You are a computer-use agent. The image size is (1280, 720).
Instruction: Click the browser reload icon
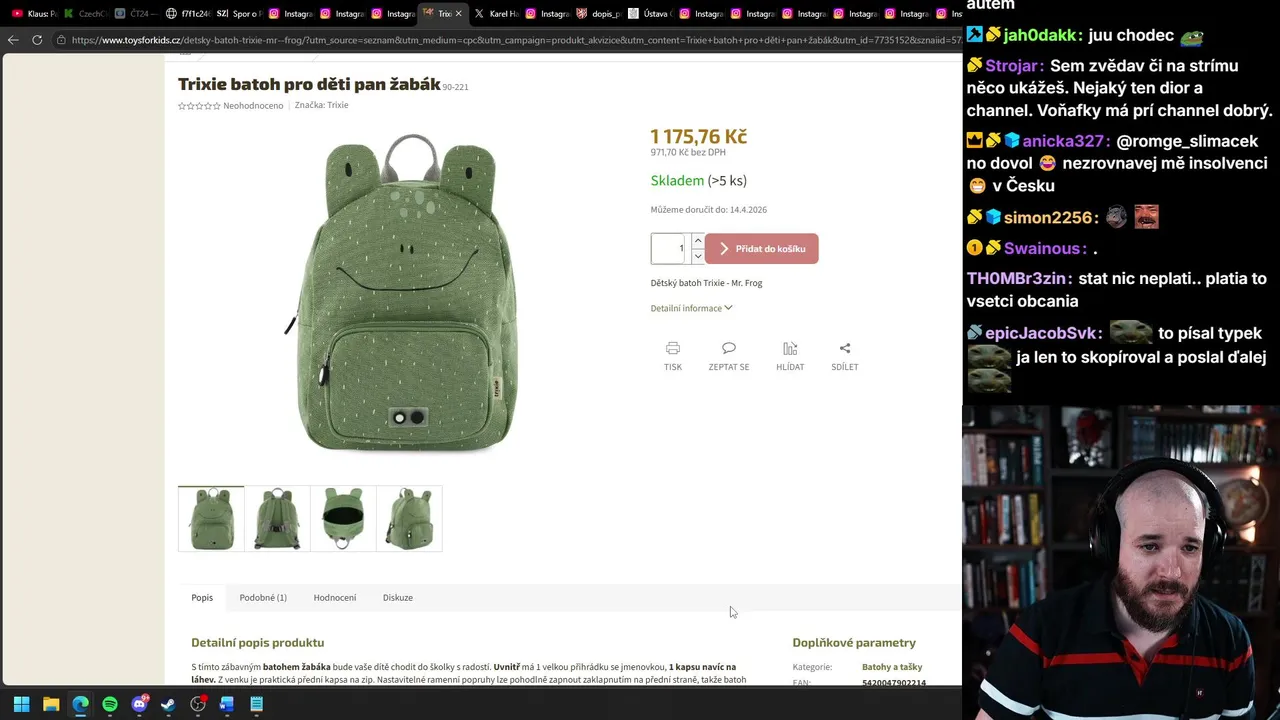pyautogui.click(x=37, y=40)
